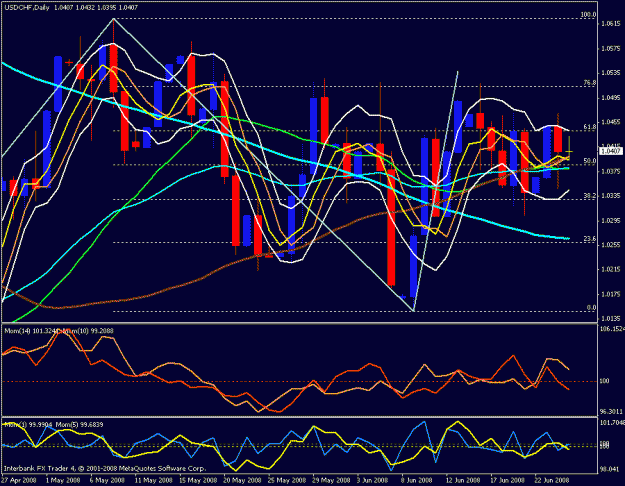Click lower momentum scale value 101.7048
Viewport: 625px width, 486px height.
[x=612, y=423]
